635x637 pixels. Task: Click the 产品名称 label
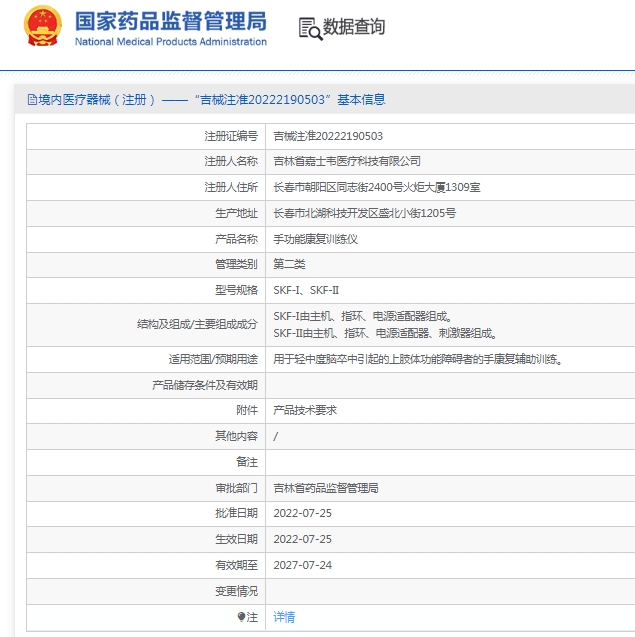pyautogui.click(x=236, y=239)
